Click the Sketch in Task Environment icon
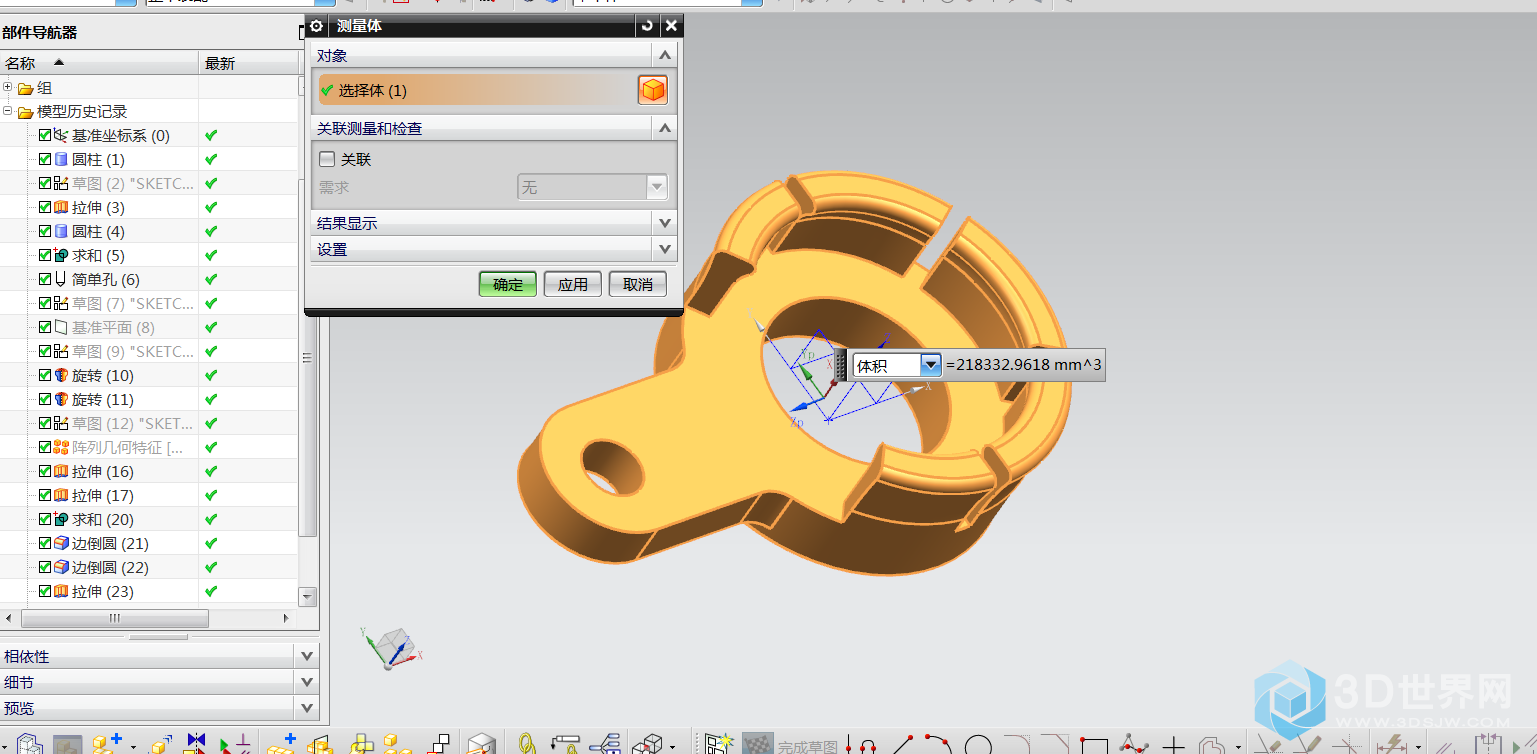1537x754 pixels. click(x=718, y=745)
